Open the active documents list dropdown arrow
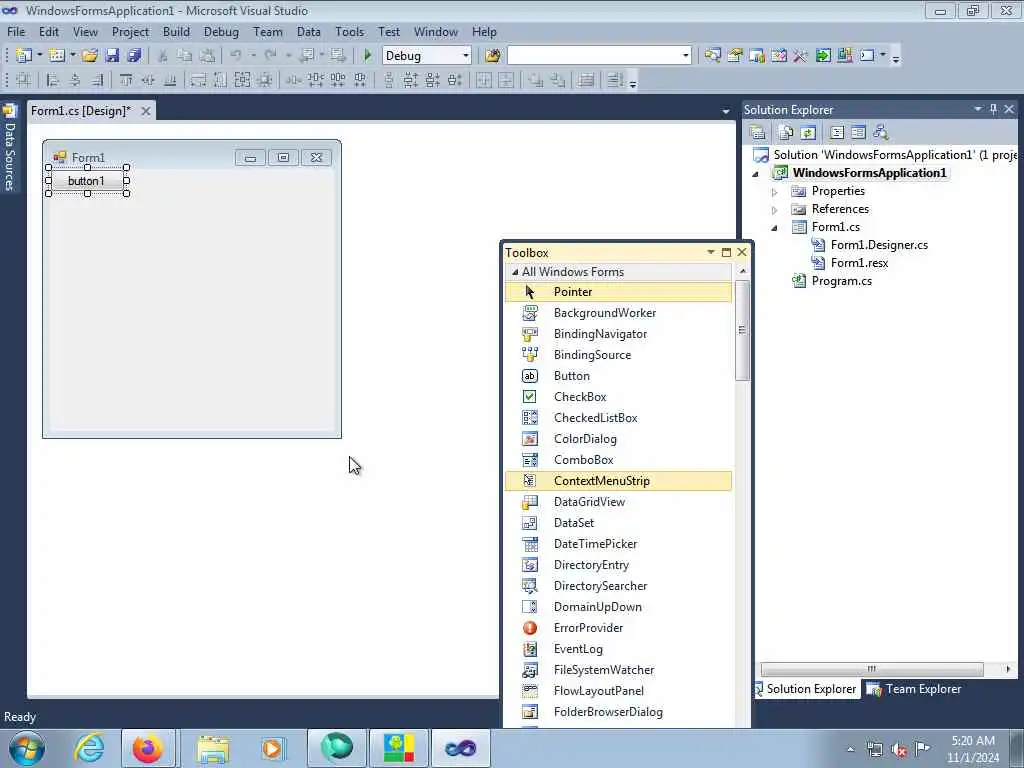This screenshot has height=768, width=1024. [x=726, y=111]
